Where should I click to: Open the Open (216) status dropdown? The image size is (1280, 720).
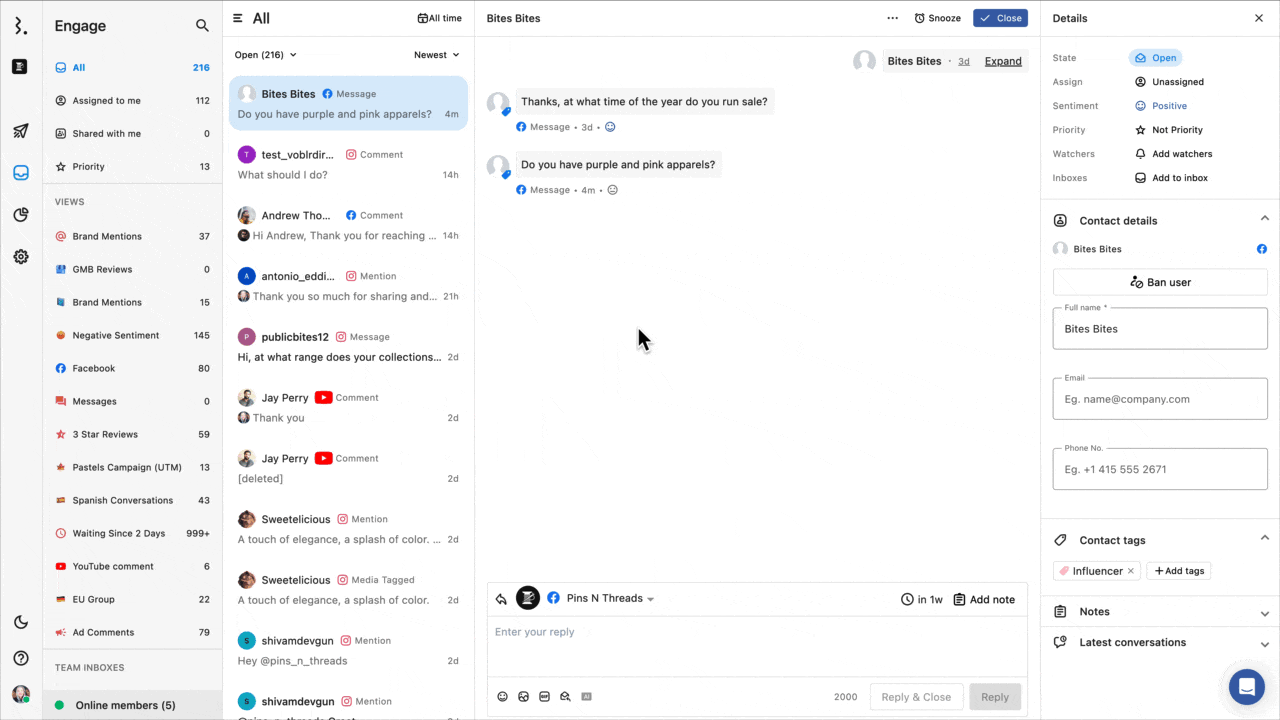[265, 55]
